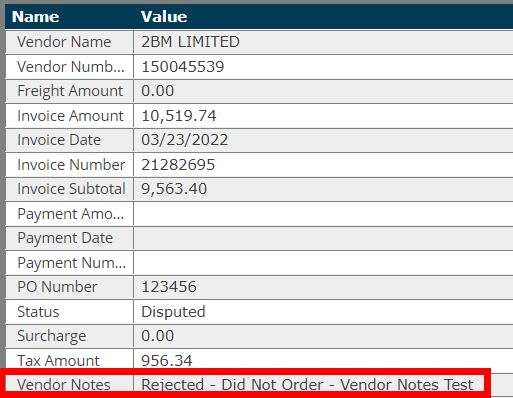Click the empty Payment Date value cell
Screen dimensions: 513x398
tap(323, 238)
